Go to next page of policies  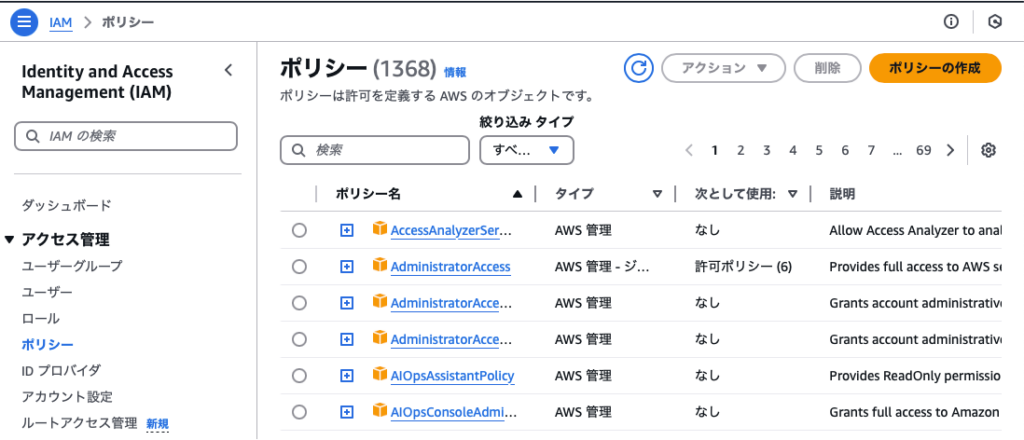coord(950,150)
